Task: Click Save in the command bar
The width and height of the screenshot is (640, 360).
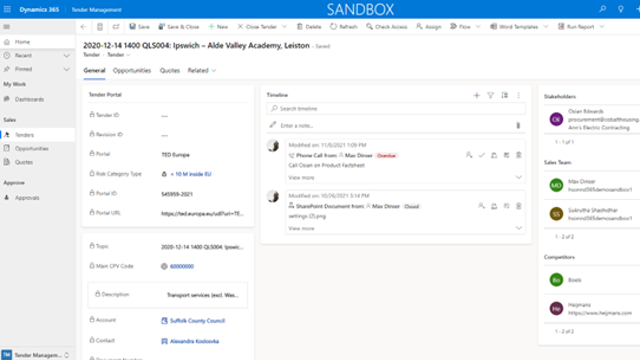Action: 139,27
